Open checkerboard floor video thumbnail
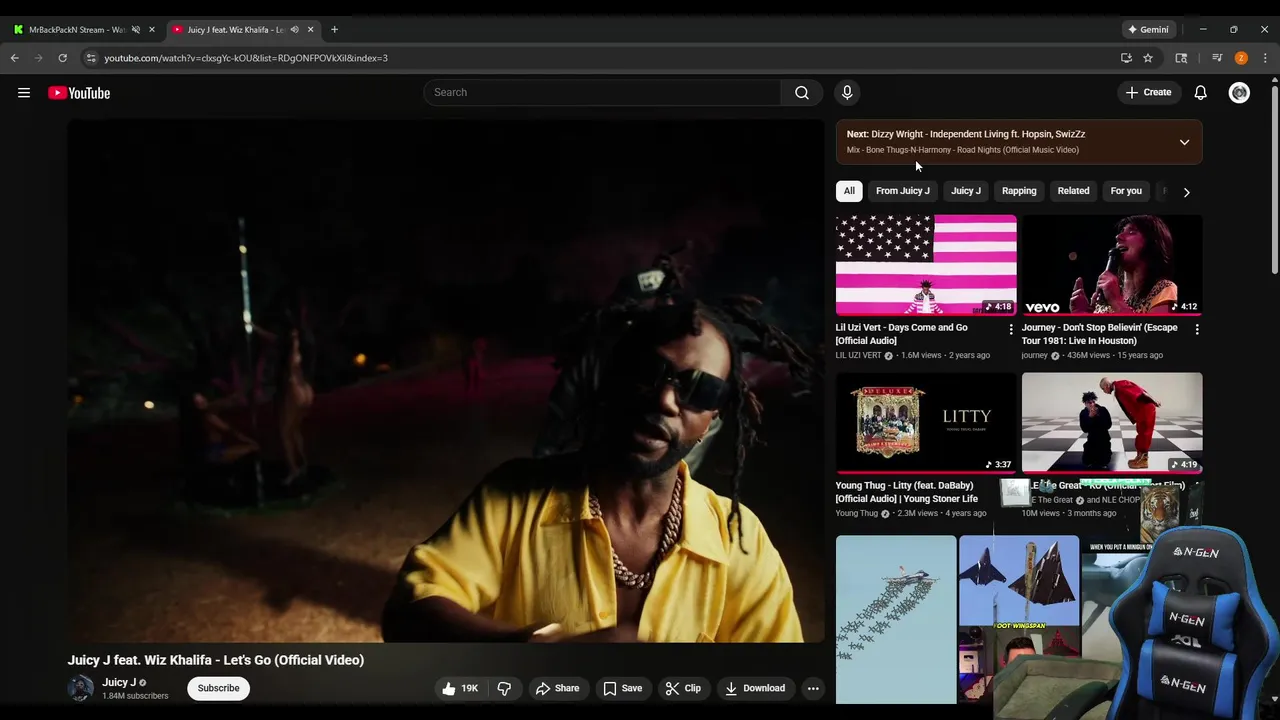This screenshot has height=720, width=1280. point(1112,423)
